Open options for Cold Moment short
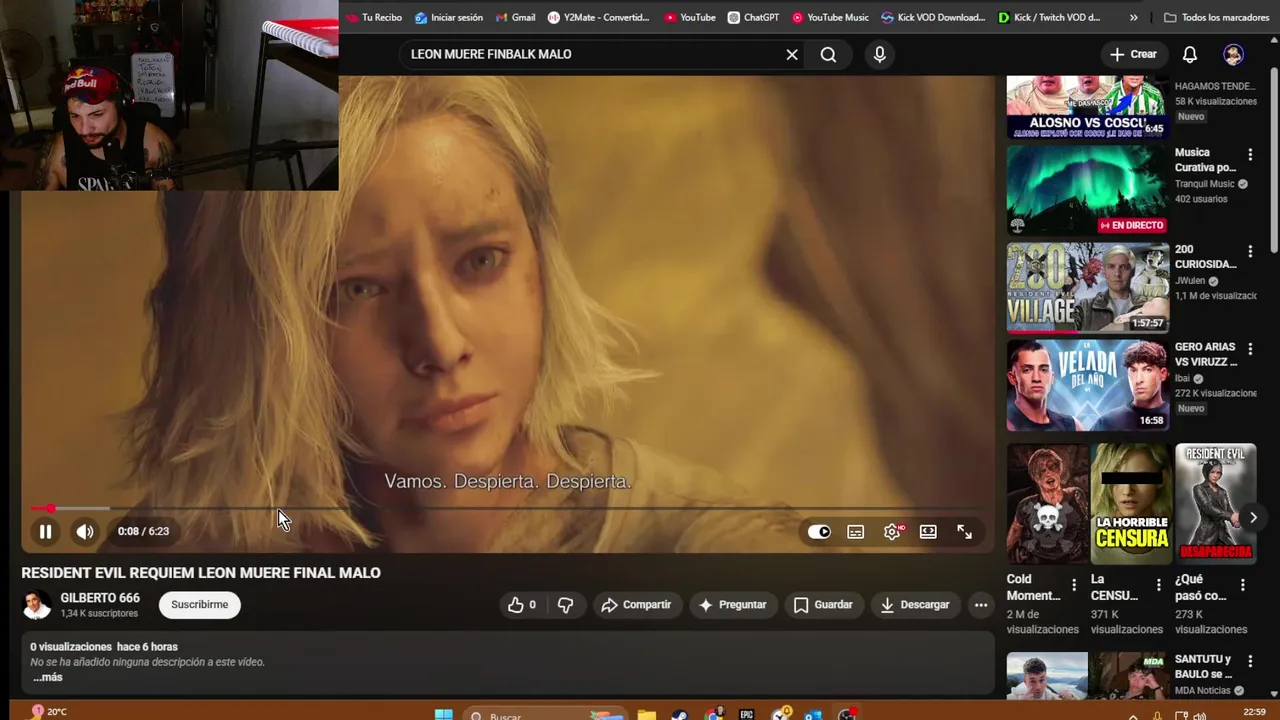 pos(1074,585)
